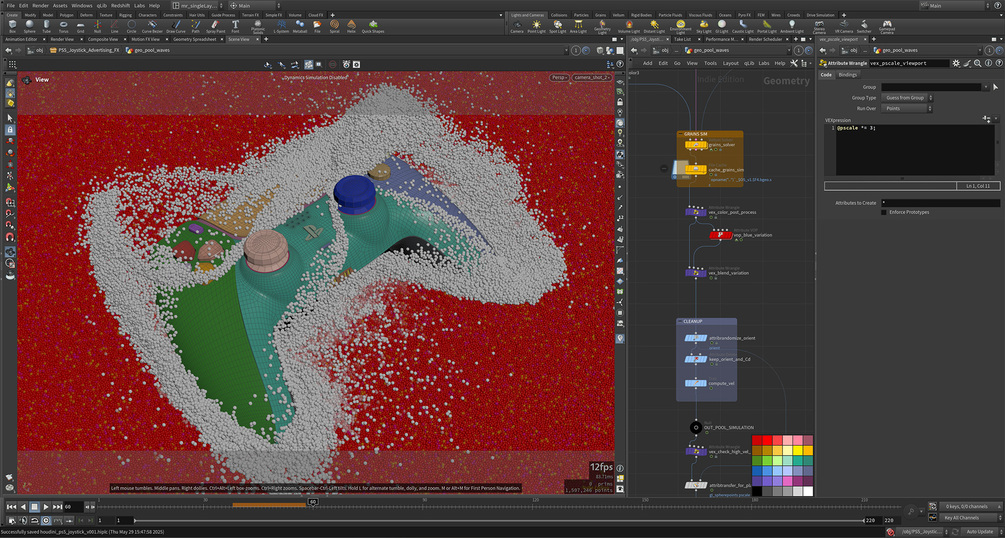
Task: Add a Distant Light from the shelf
Action: tap(654, 26)
